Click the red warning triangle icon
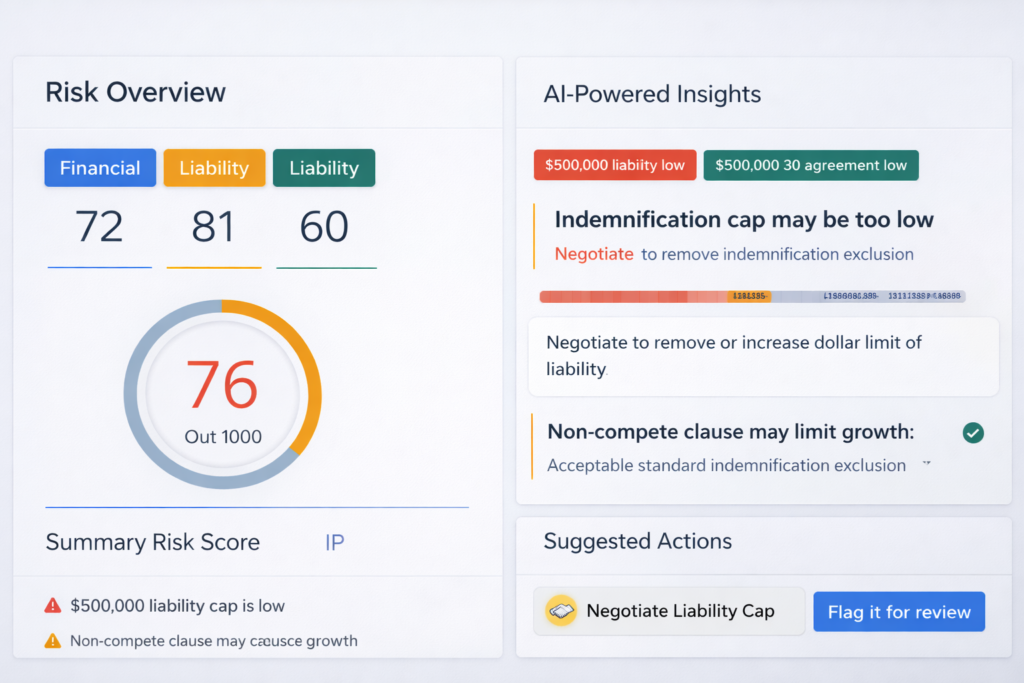 53,605
